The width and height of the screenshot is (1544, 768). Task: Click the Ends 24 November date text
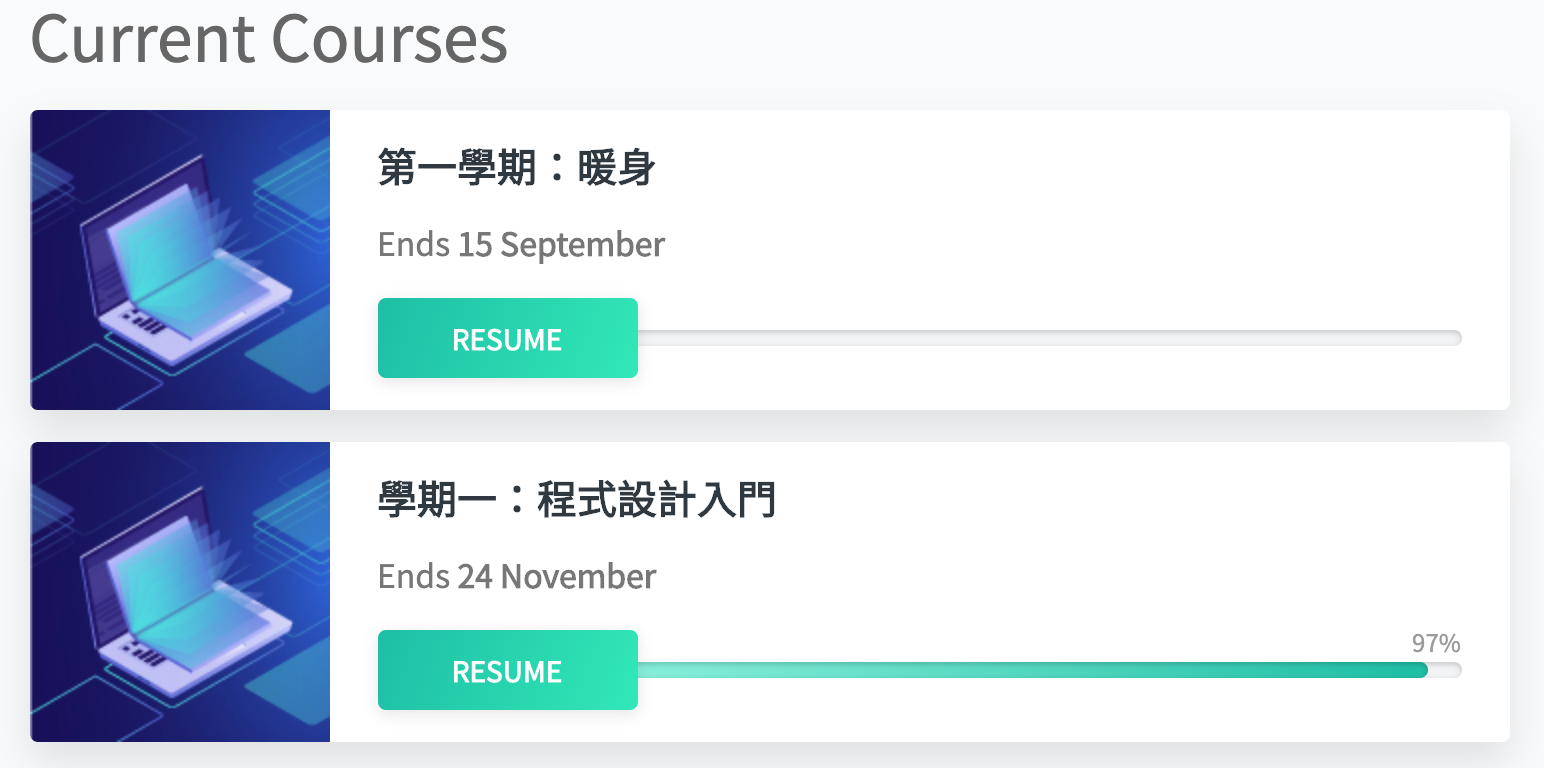point(517,577)
